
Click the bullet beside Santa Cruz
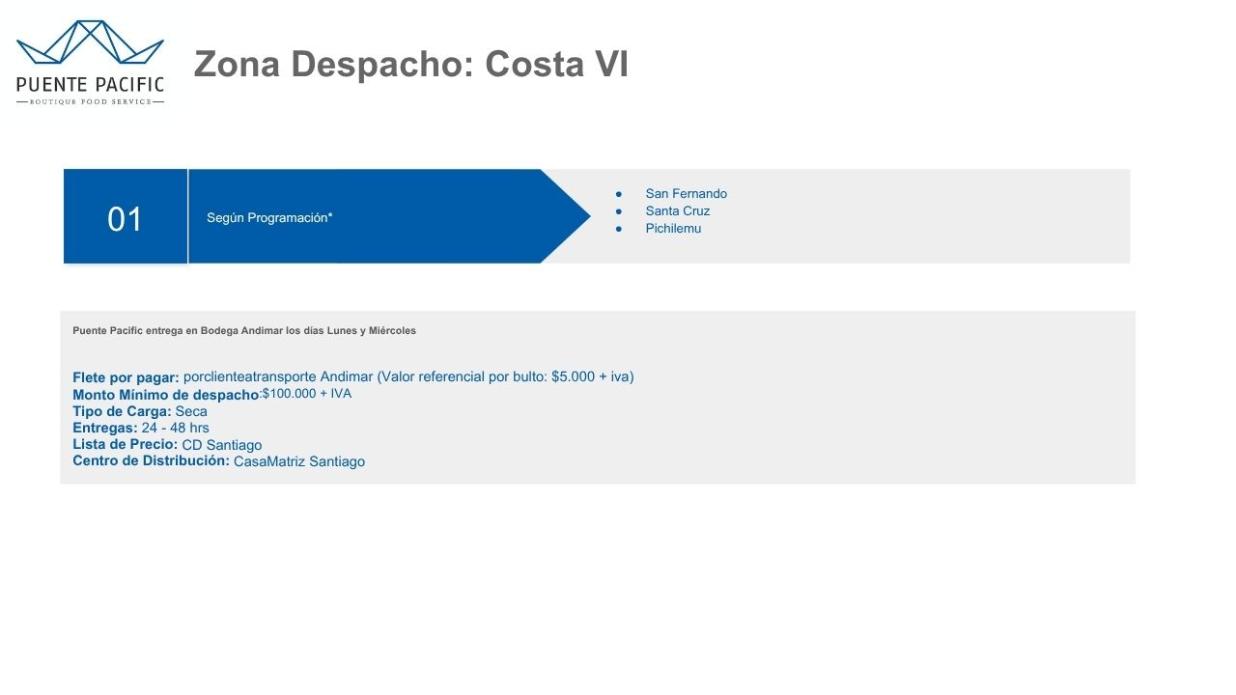coord(619,212)
